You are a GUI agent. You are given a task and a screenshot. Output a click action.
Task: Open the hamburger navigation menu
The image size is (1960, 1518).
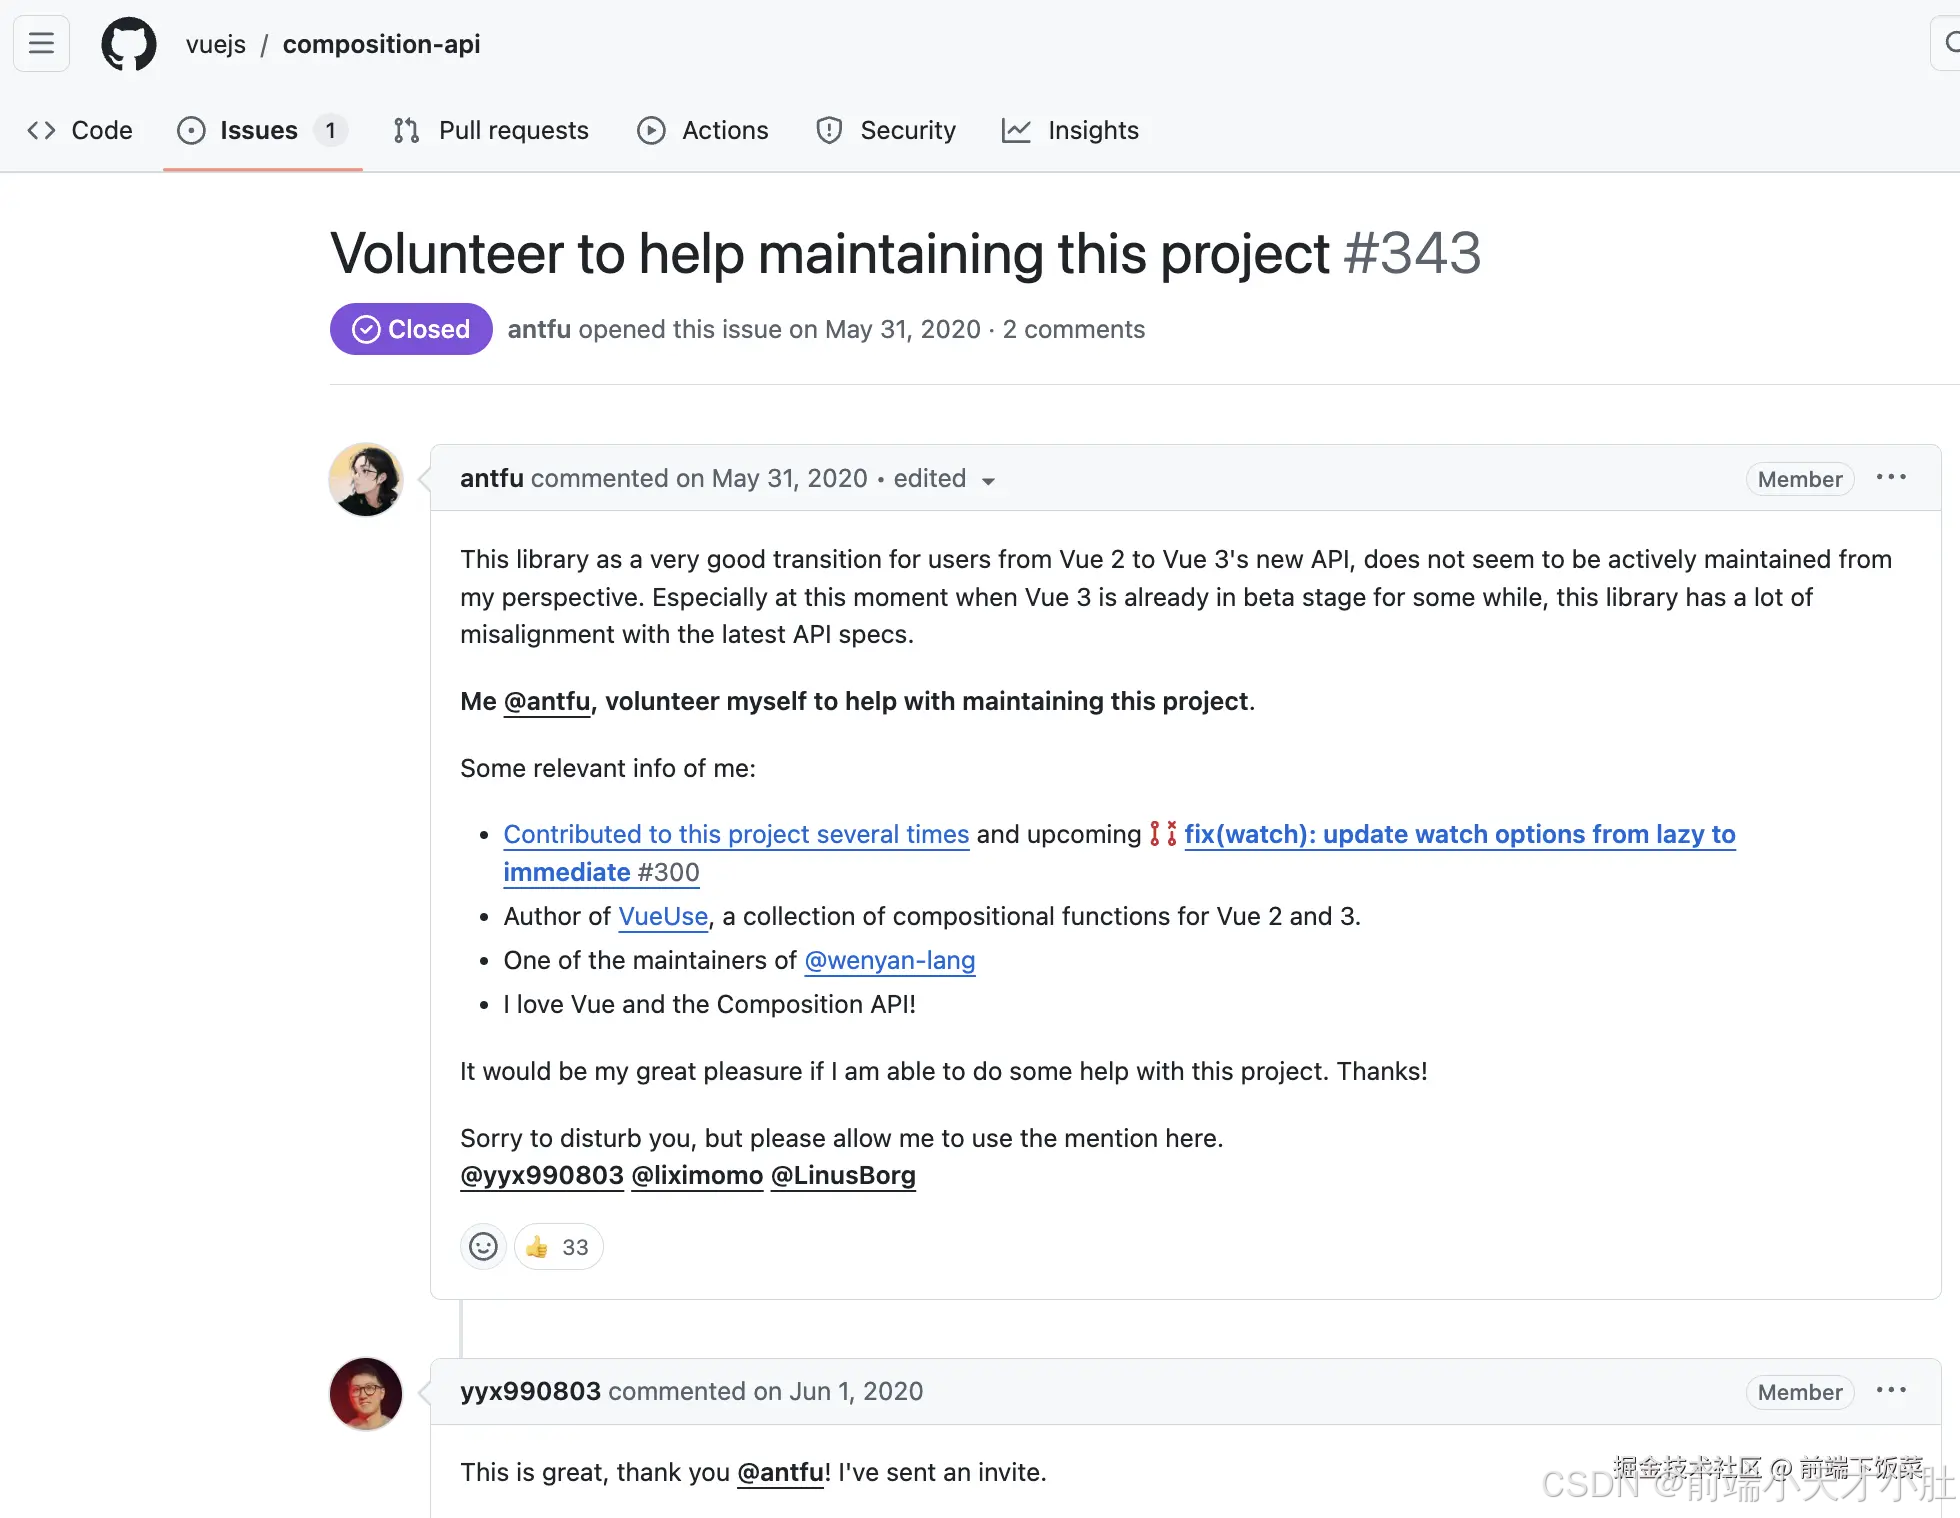40,43
